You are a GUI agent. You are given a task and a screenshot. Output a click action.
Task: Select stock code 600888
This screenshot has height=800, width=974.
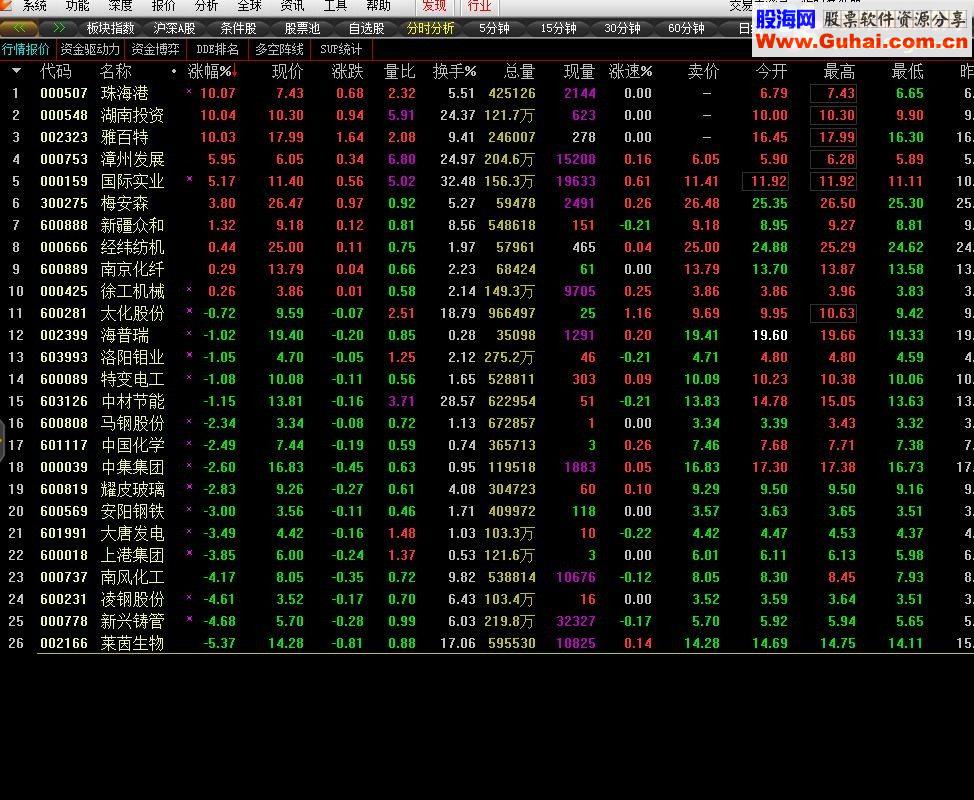click(64, 225)
